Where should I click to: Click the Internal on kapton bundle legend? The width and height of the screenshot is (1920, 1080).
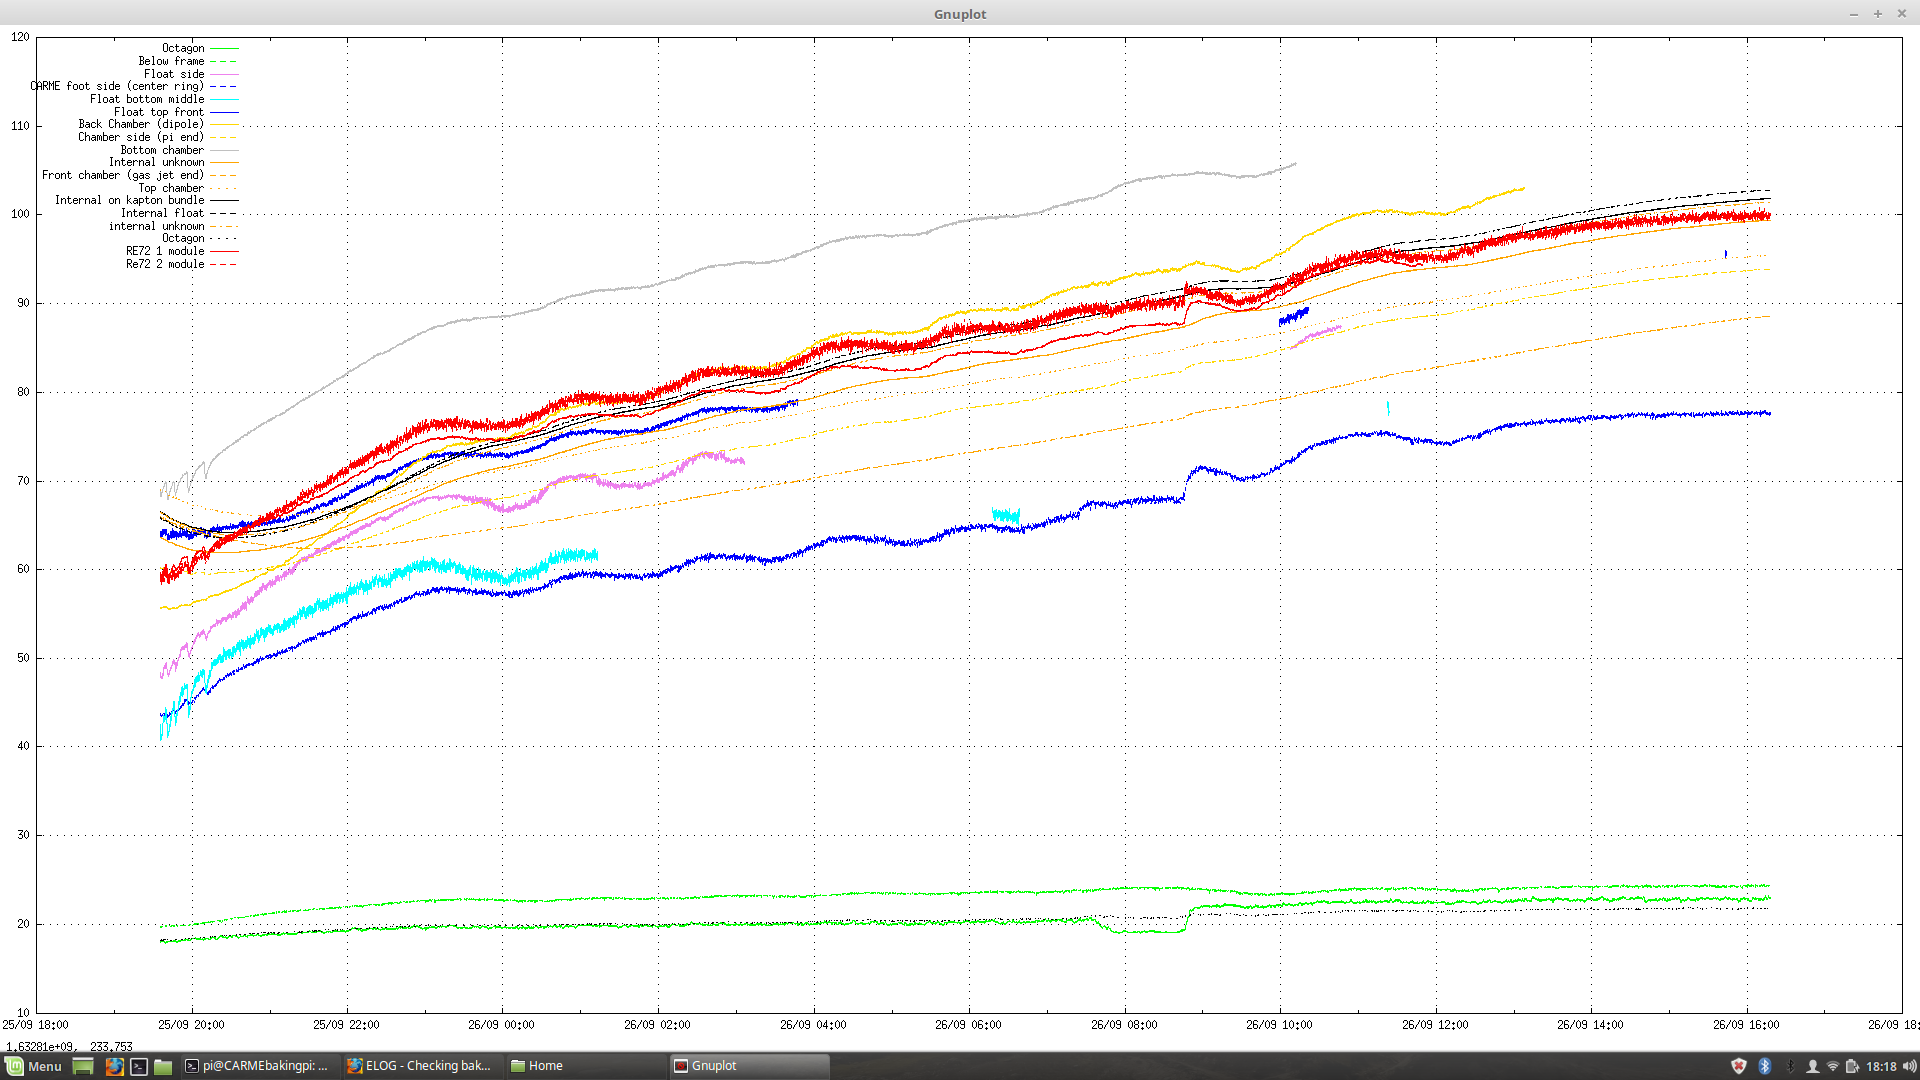click(130, 200)
